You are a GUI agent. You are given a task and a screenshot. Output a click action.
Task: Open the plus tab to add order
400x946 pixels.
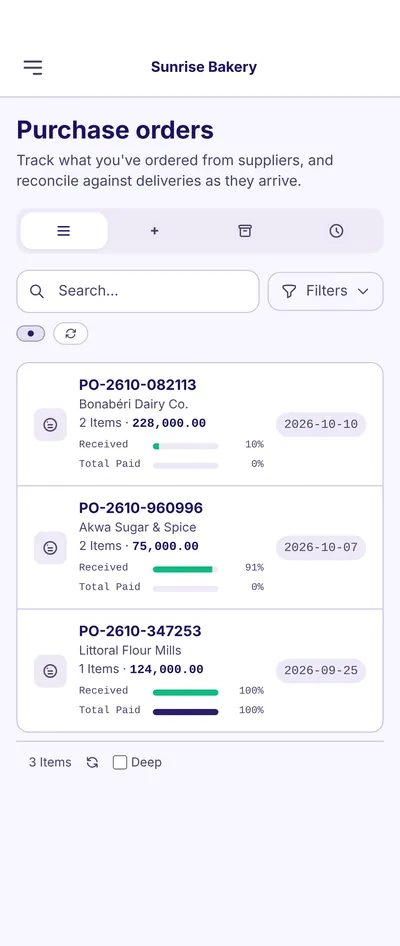(x=154, y=230)
